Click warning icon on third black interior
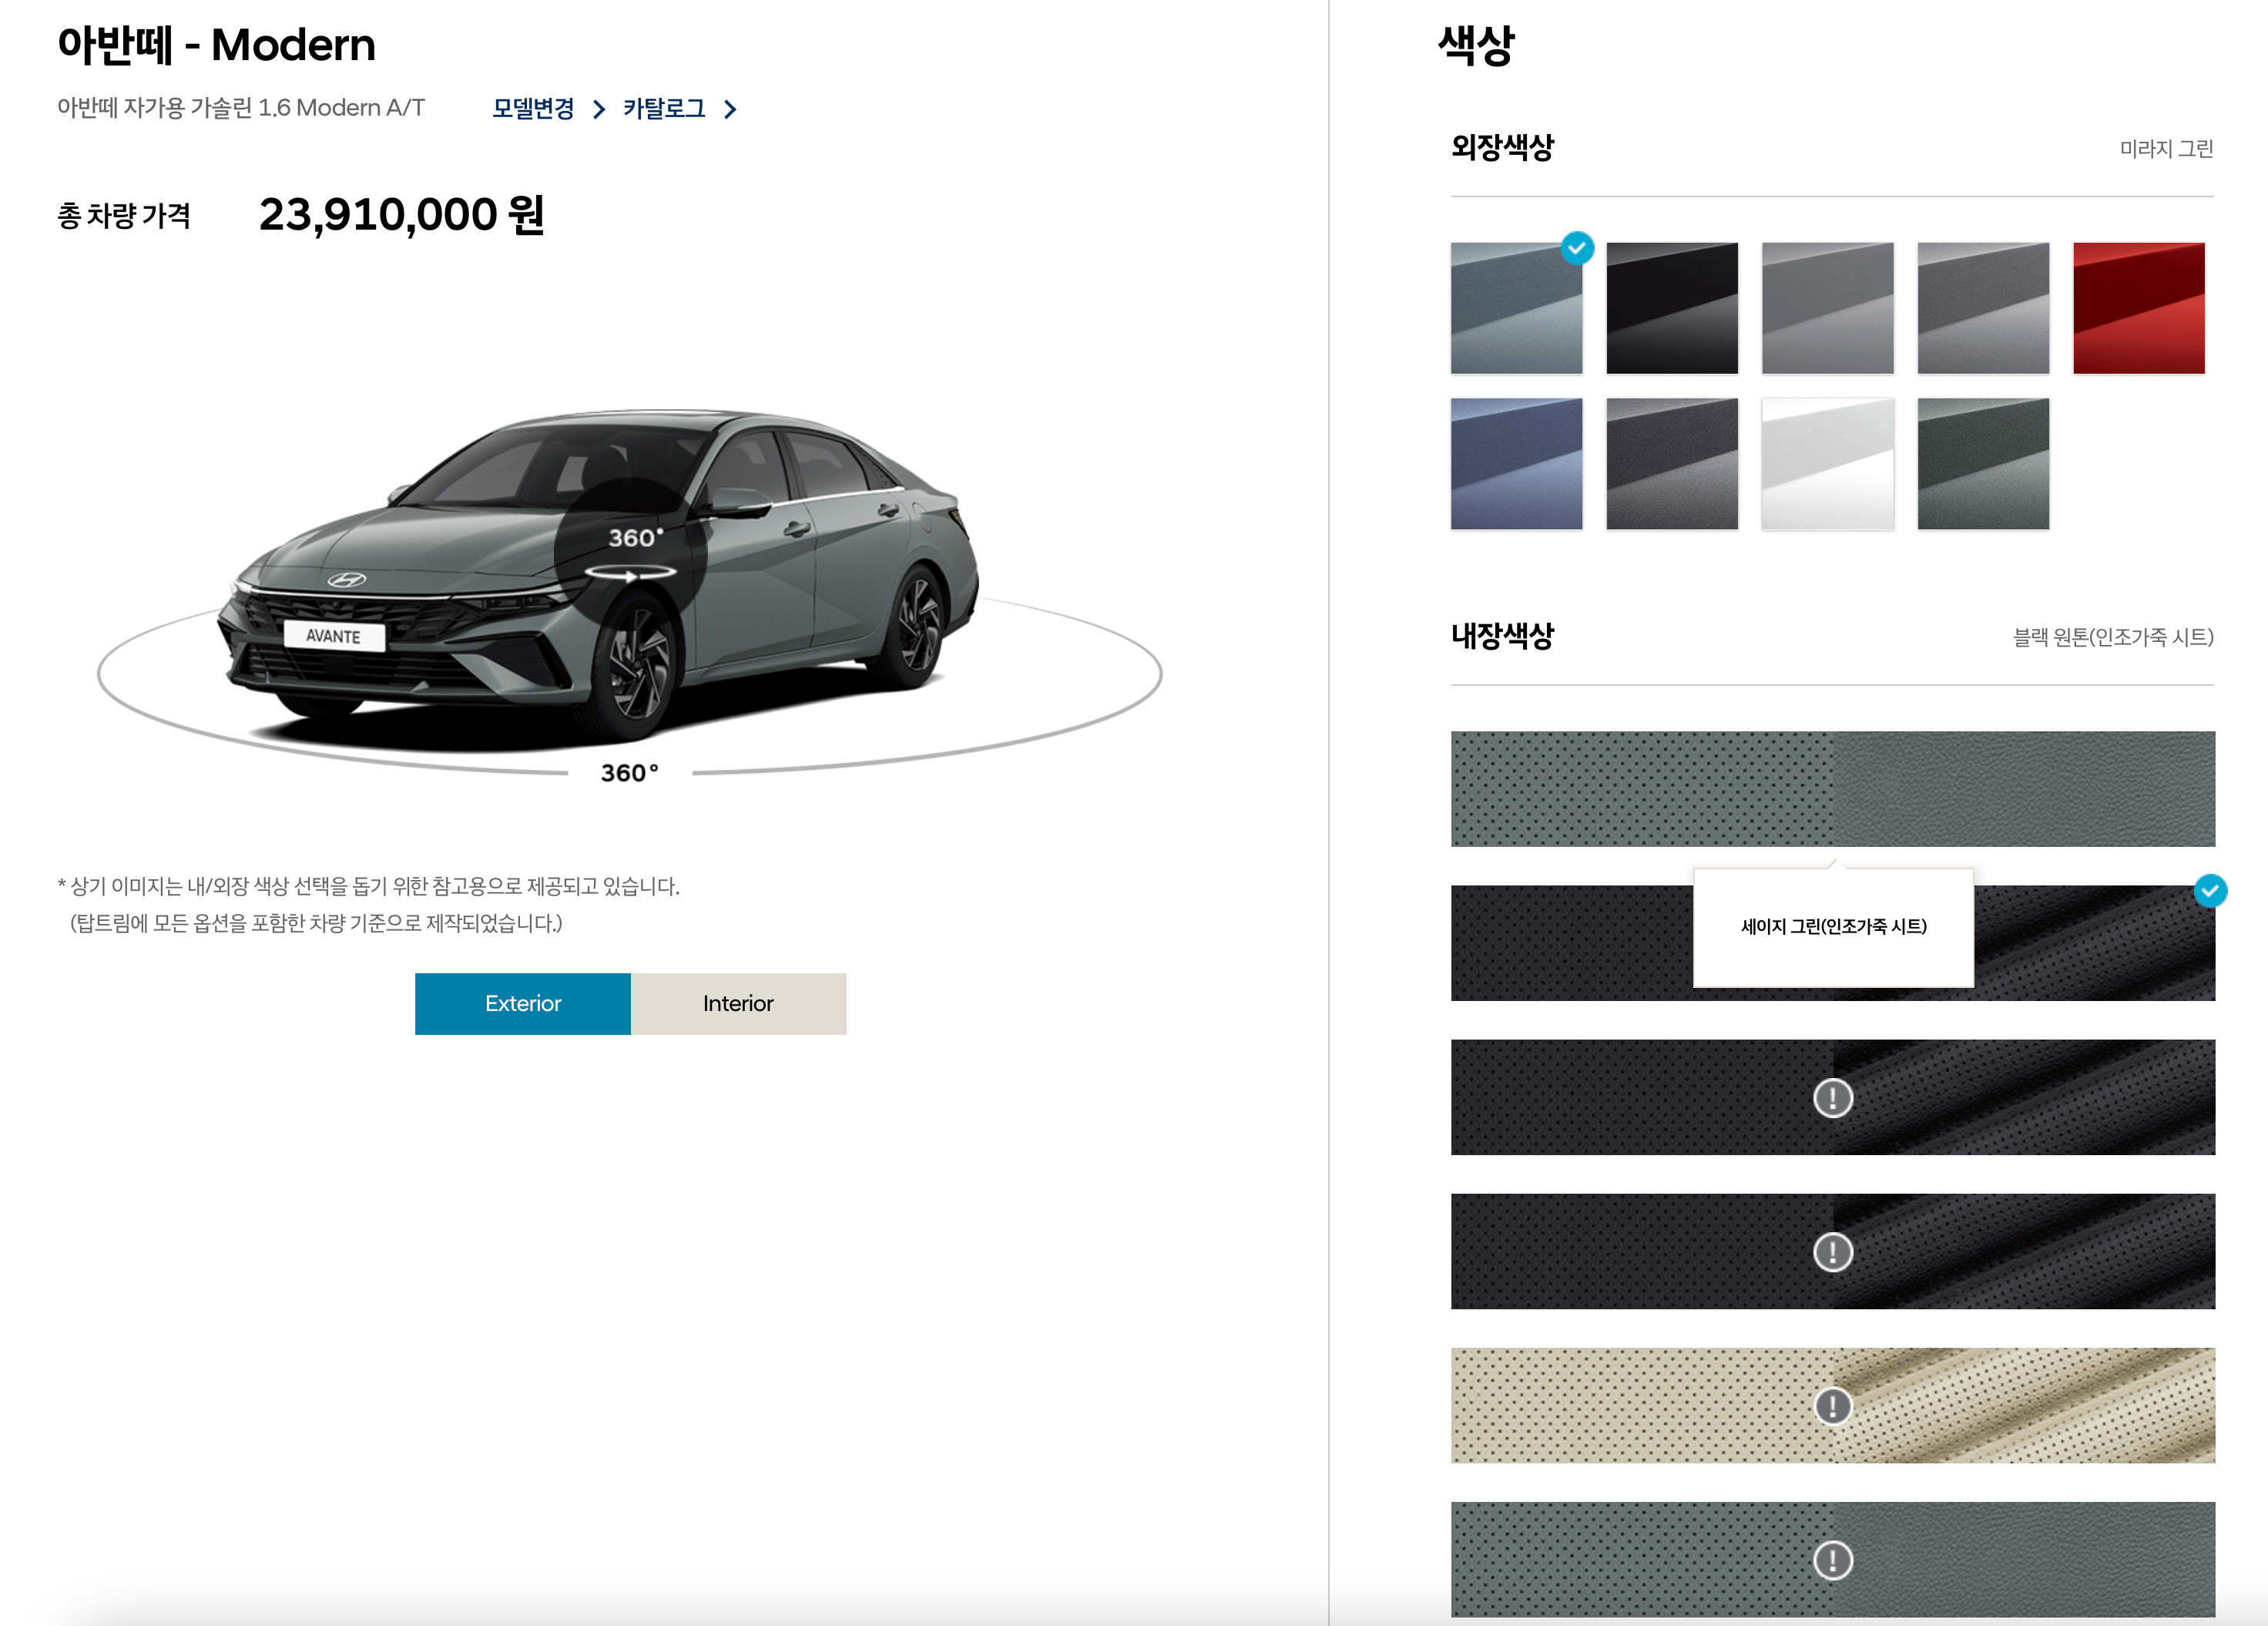Screen dimensions: 2268x1626 1832,1098
